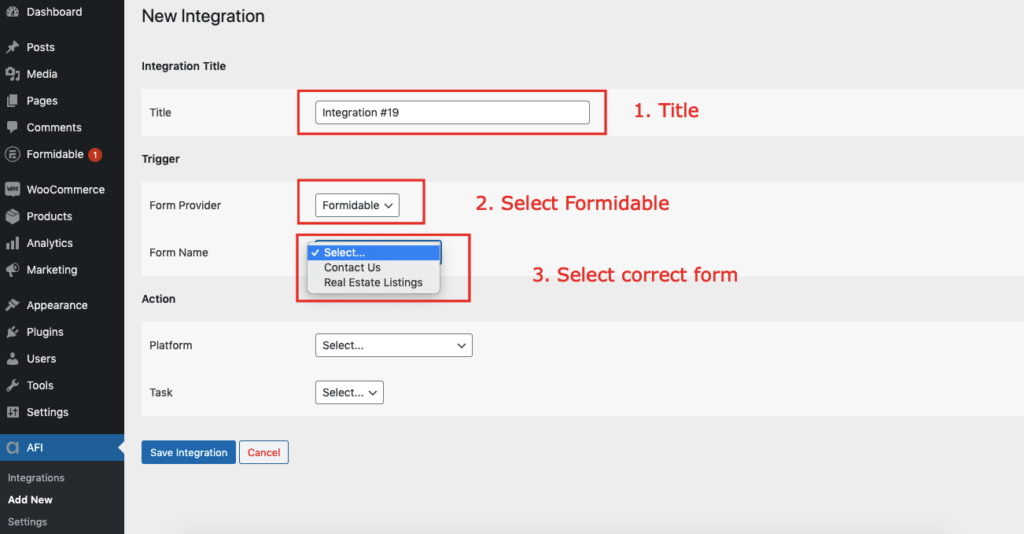Viewport: 1024px width, 534px height.
Task: Click the WooCommerce icon in the sidebar
Action: pyautogui.click(x=12, y=189)
